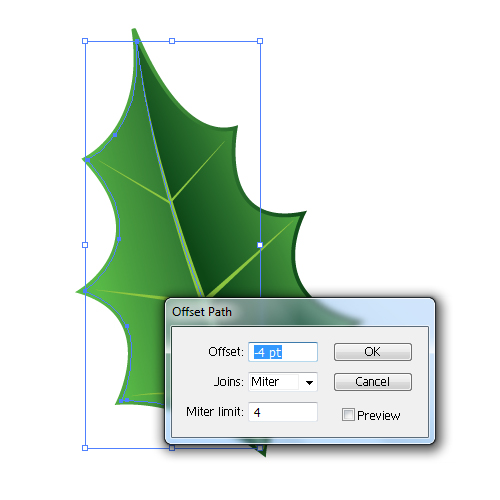
Task: Click the top-right corner bounding box handle
Action: coord(260,41)
